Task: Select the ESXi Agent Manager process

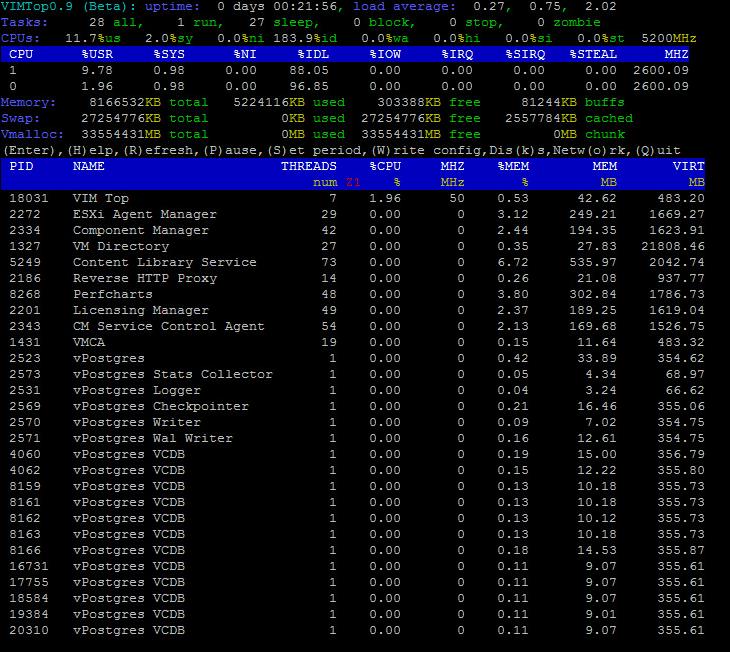Action: click(x=144, y=214)
